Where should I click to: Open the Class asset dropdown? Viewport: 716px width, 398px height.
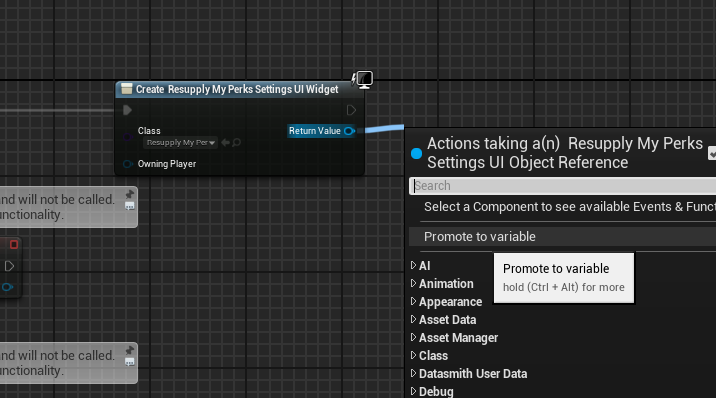180,142
